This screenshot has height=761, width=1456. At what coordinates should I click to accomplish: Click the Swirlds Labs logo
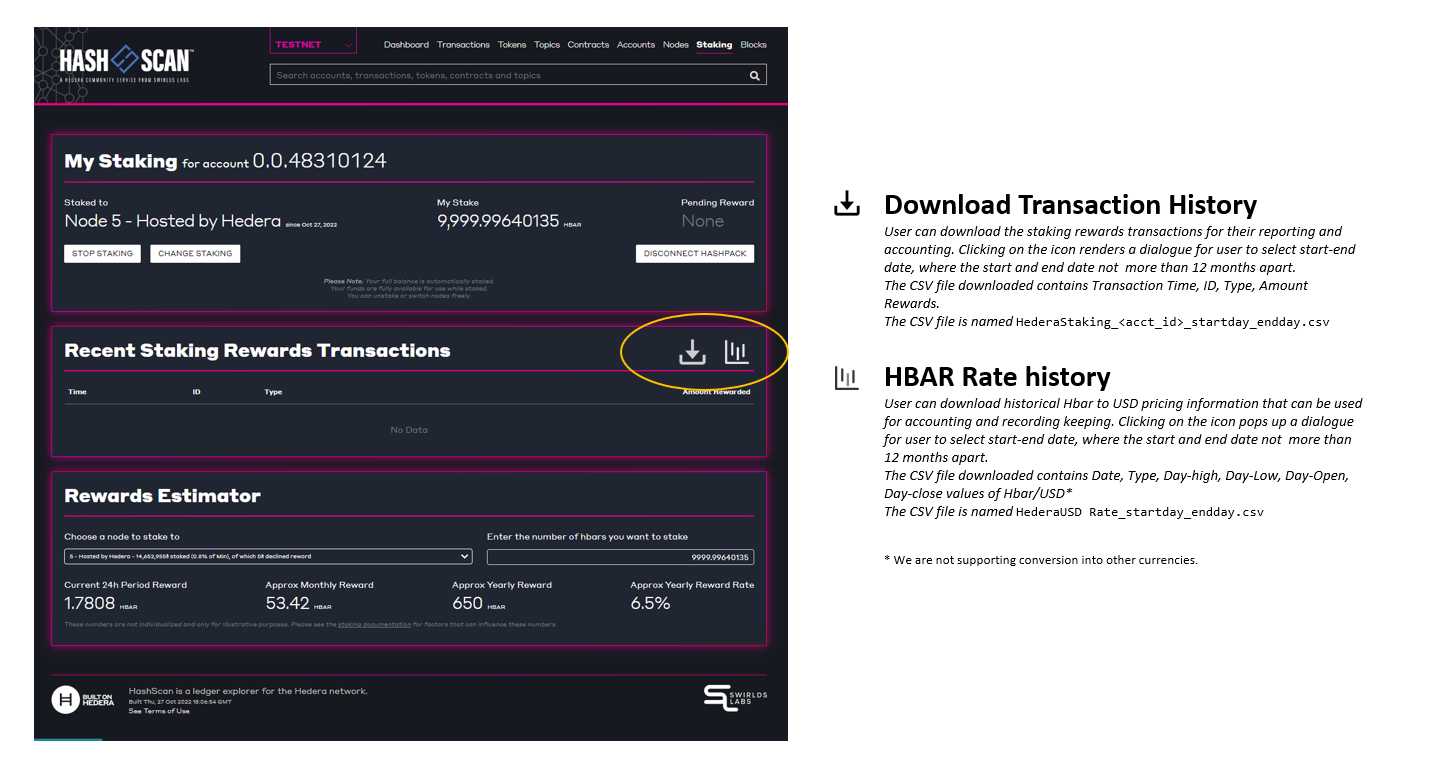[x=733, y=698]
